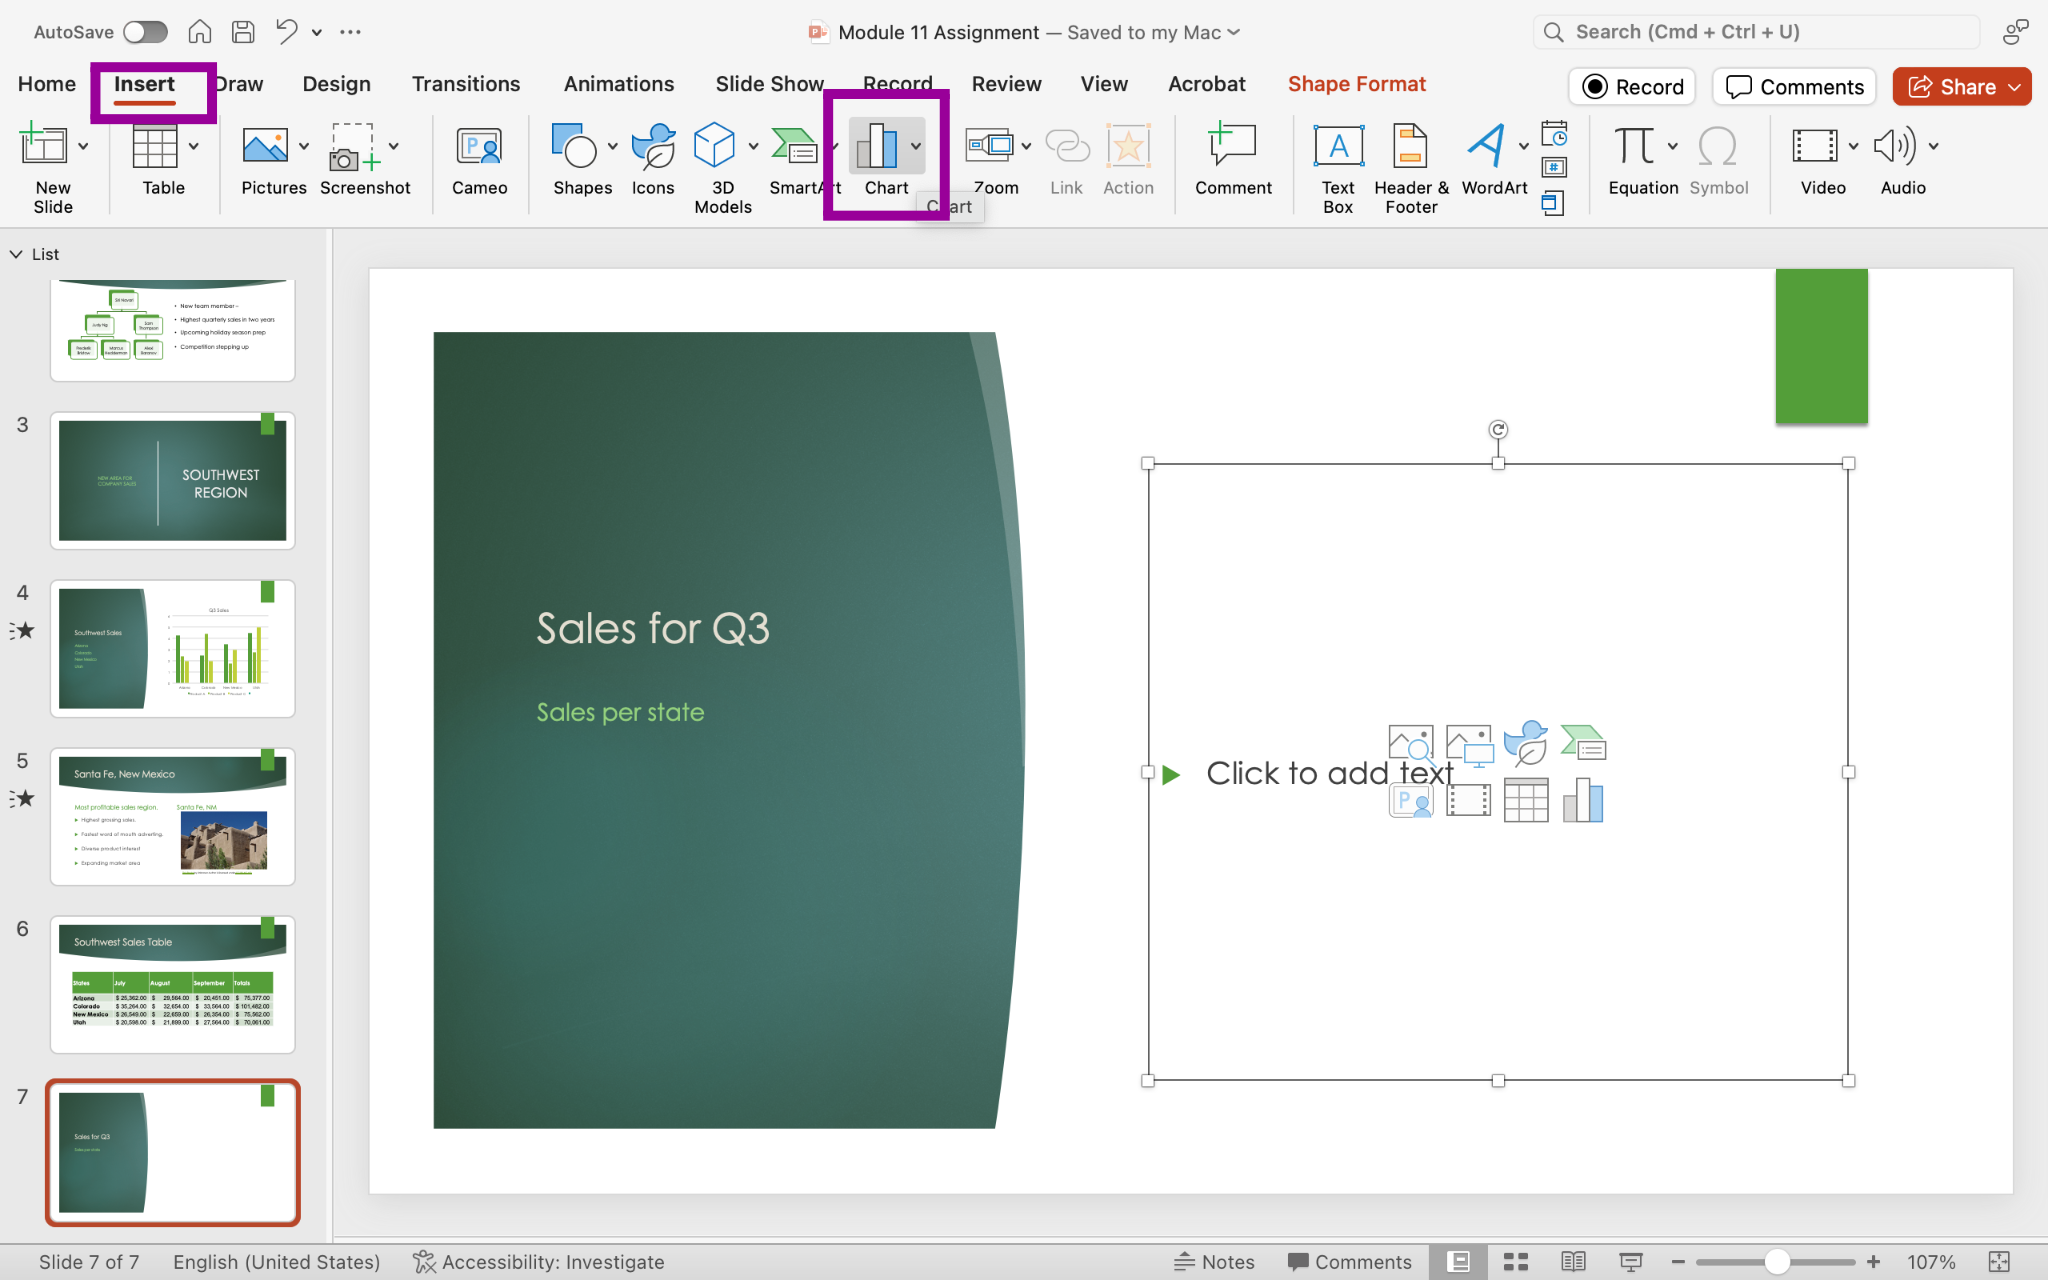Expand the Shapes dropdown arrow
This screenshot has height=1280, width=2048.
(x=612, y=147)
